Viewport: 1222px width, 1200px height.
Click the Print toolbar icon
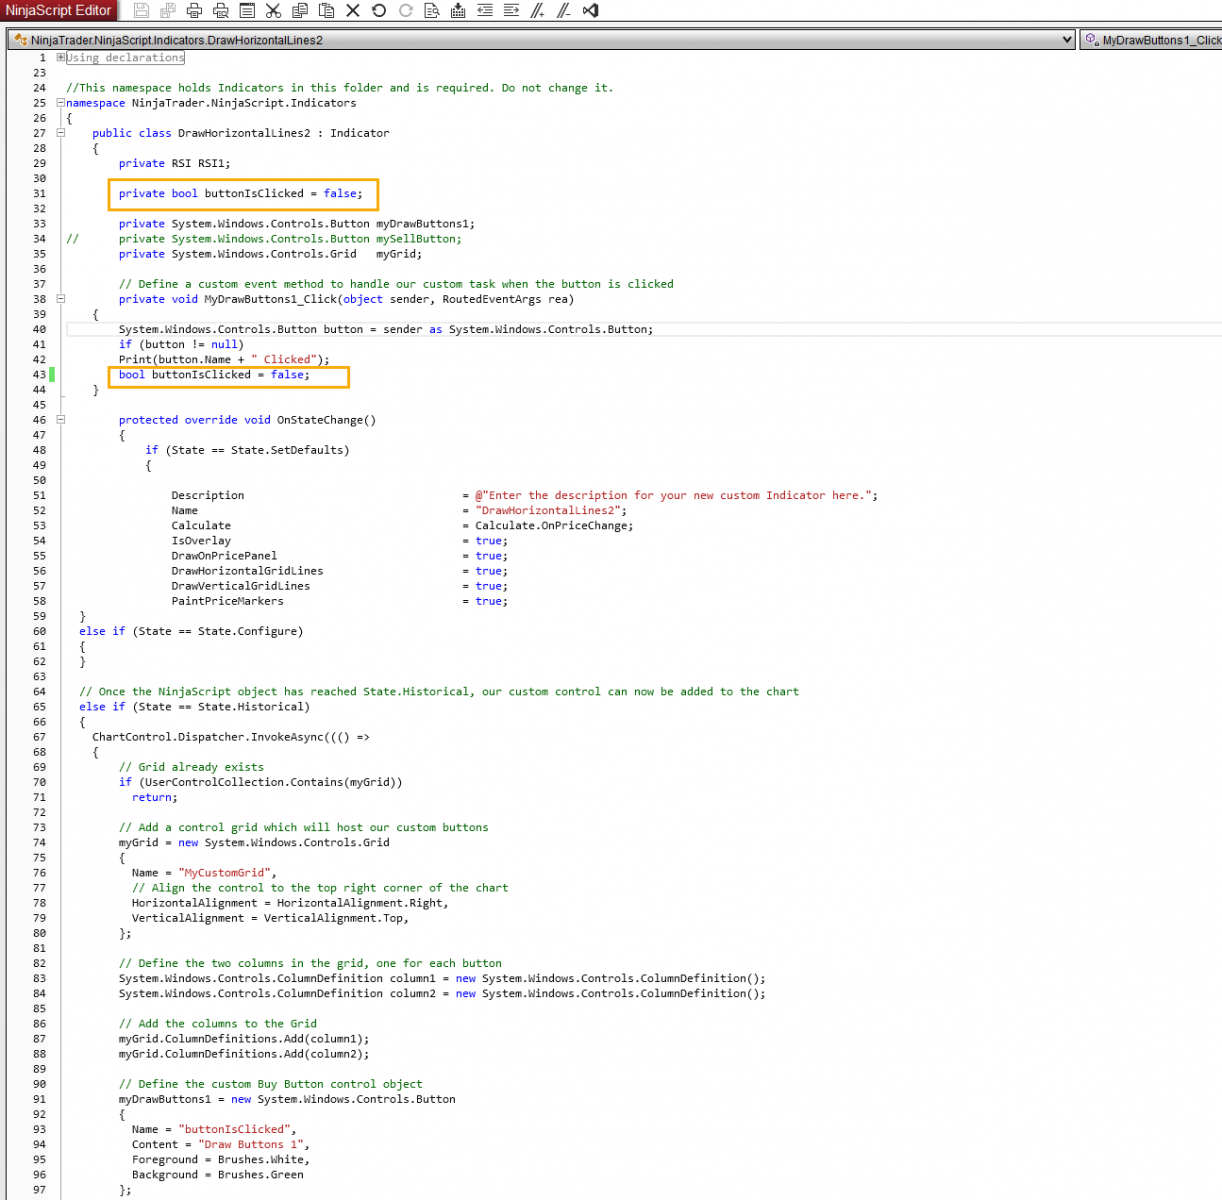194,11
